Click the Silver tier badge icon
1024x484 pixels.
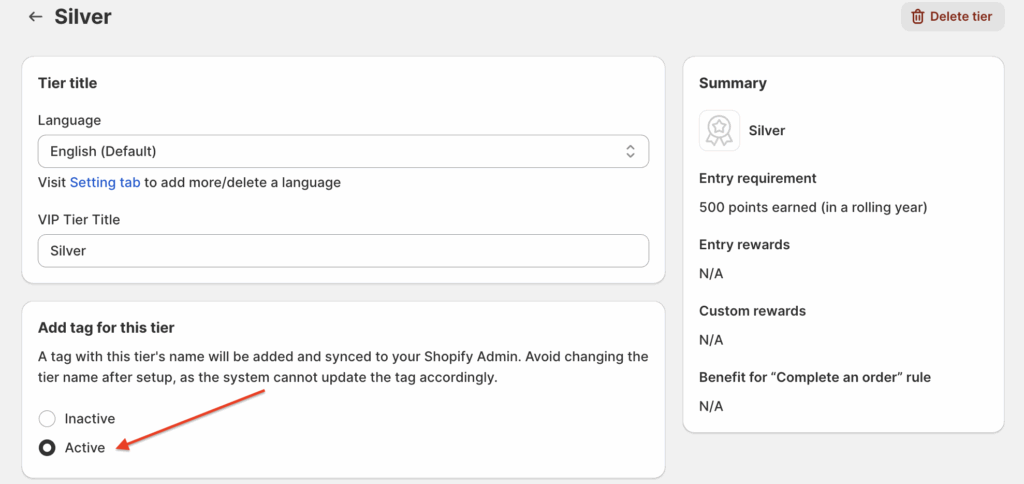pyautogui.click(x=719, y=131)
